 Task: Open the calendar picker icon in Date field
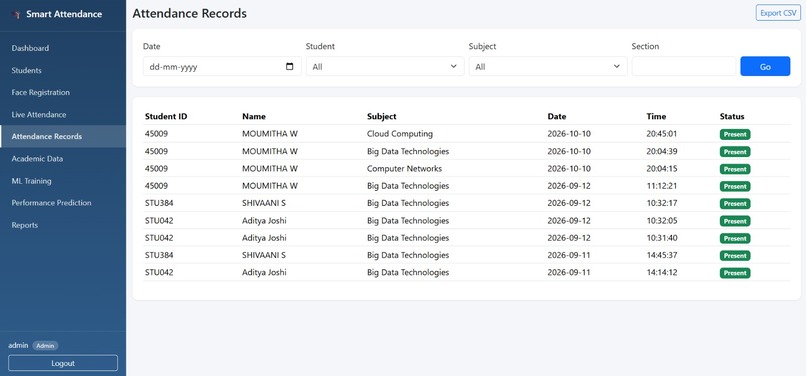coord(289,66)
